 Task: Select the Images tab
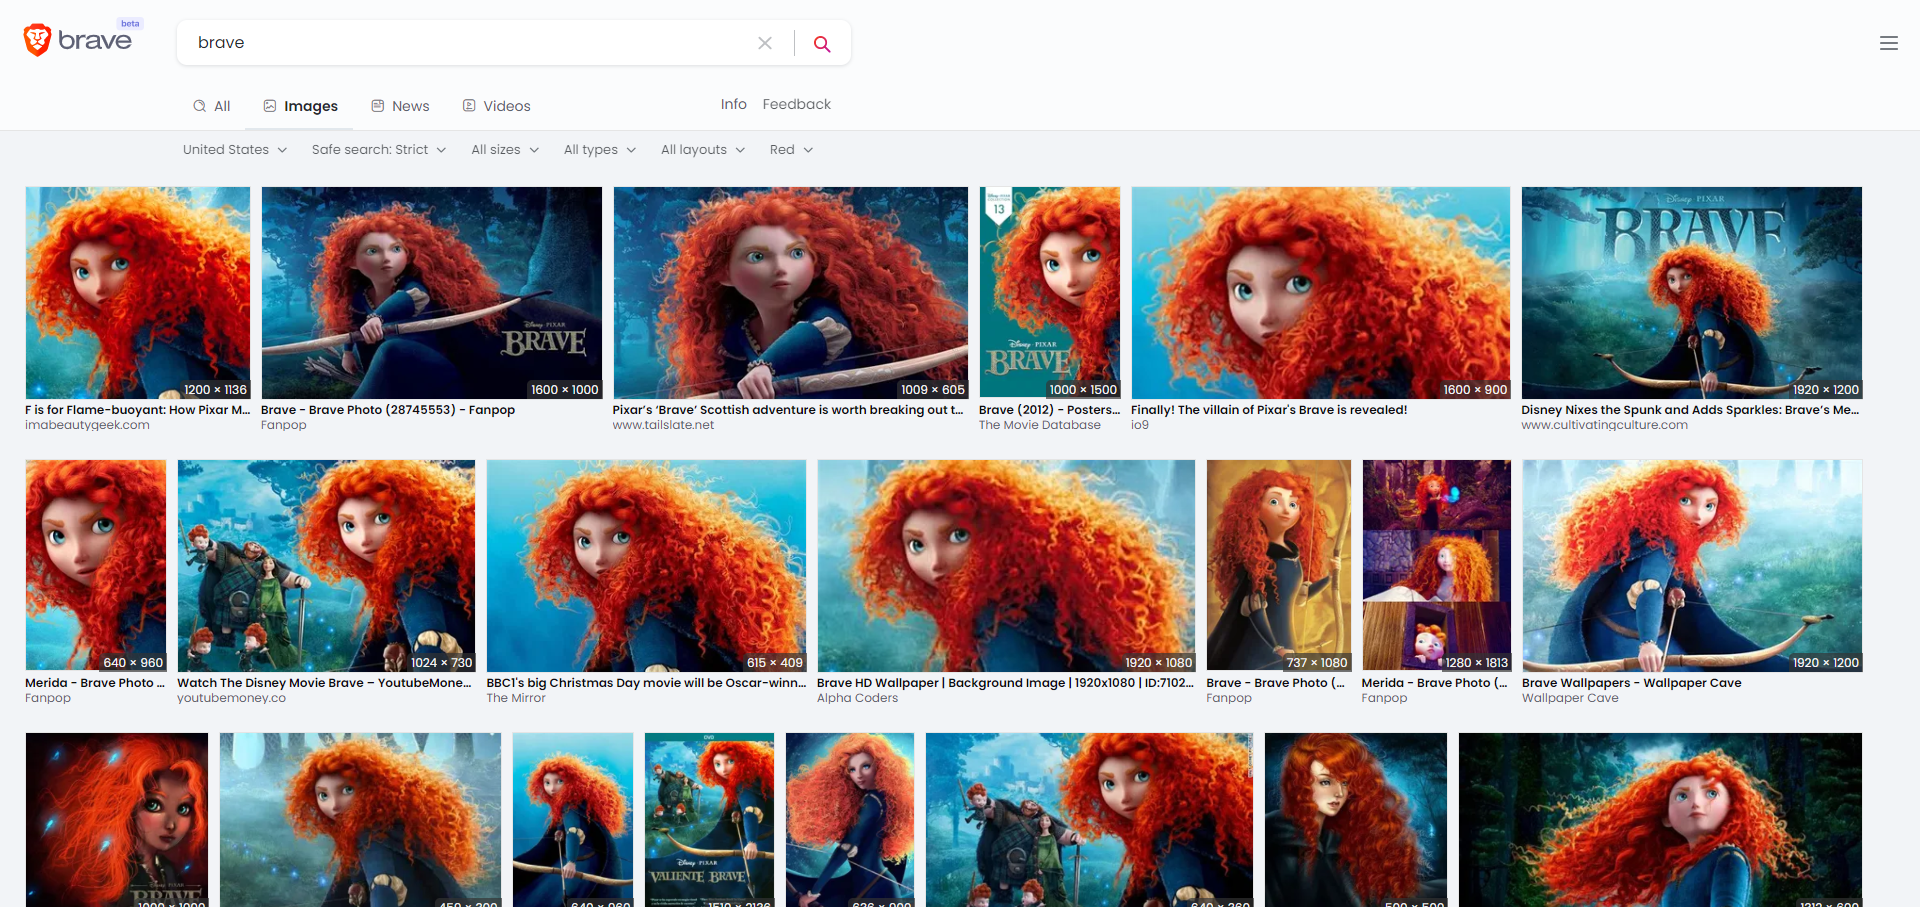[x=301, y=106]
